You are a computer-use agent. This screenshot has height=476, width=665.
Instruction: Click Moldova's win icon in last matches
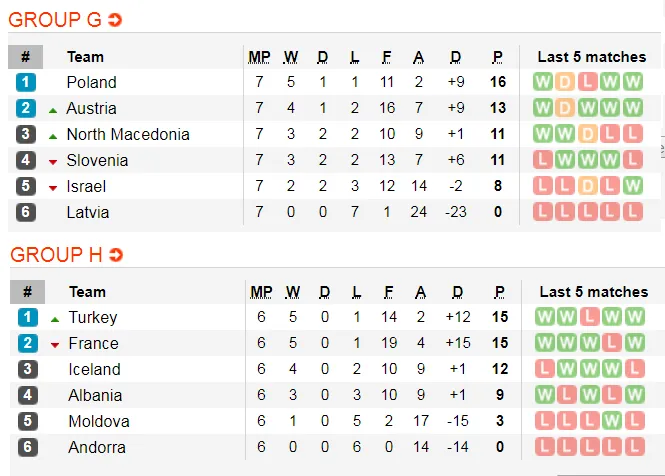pos(611,421)
